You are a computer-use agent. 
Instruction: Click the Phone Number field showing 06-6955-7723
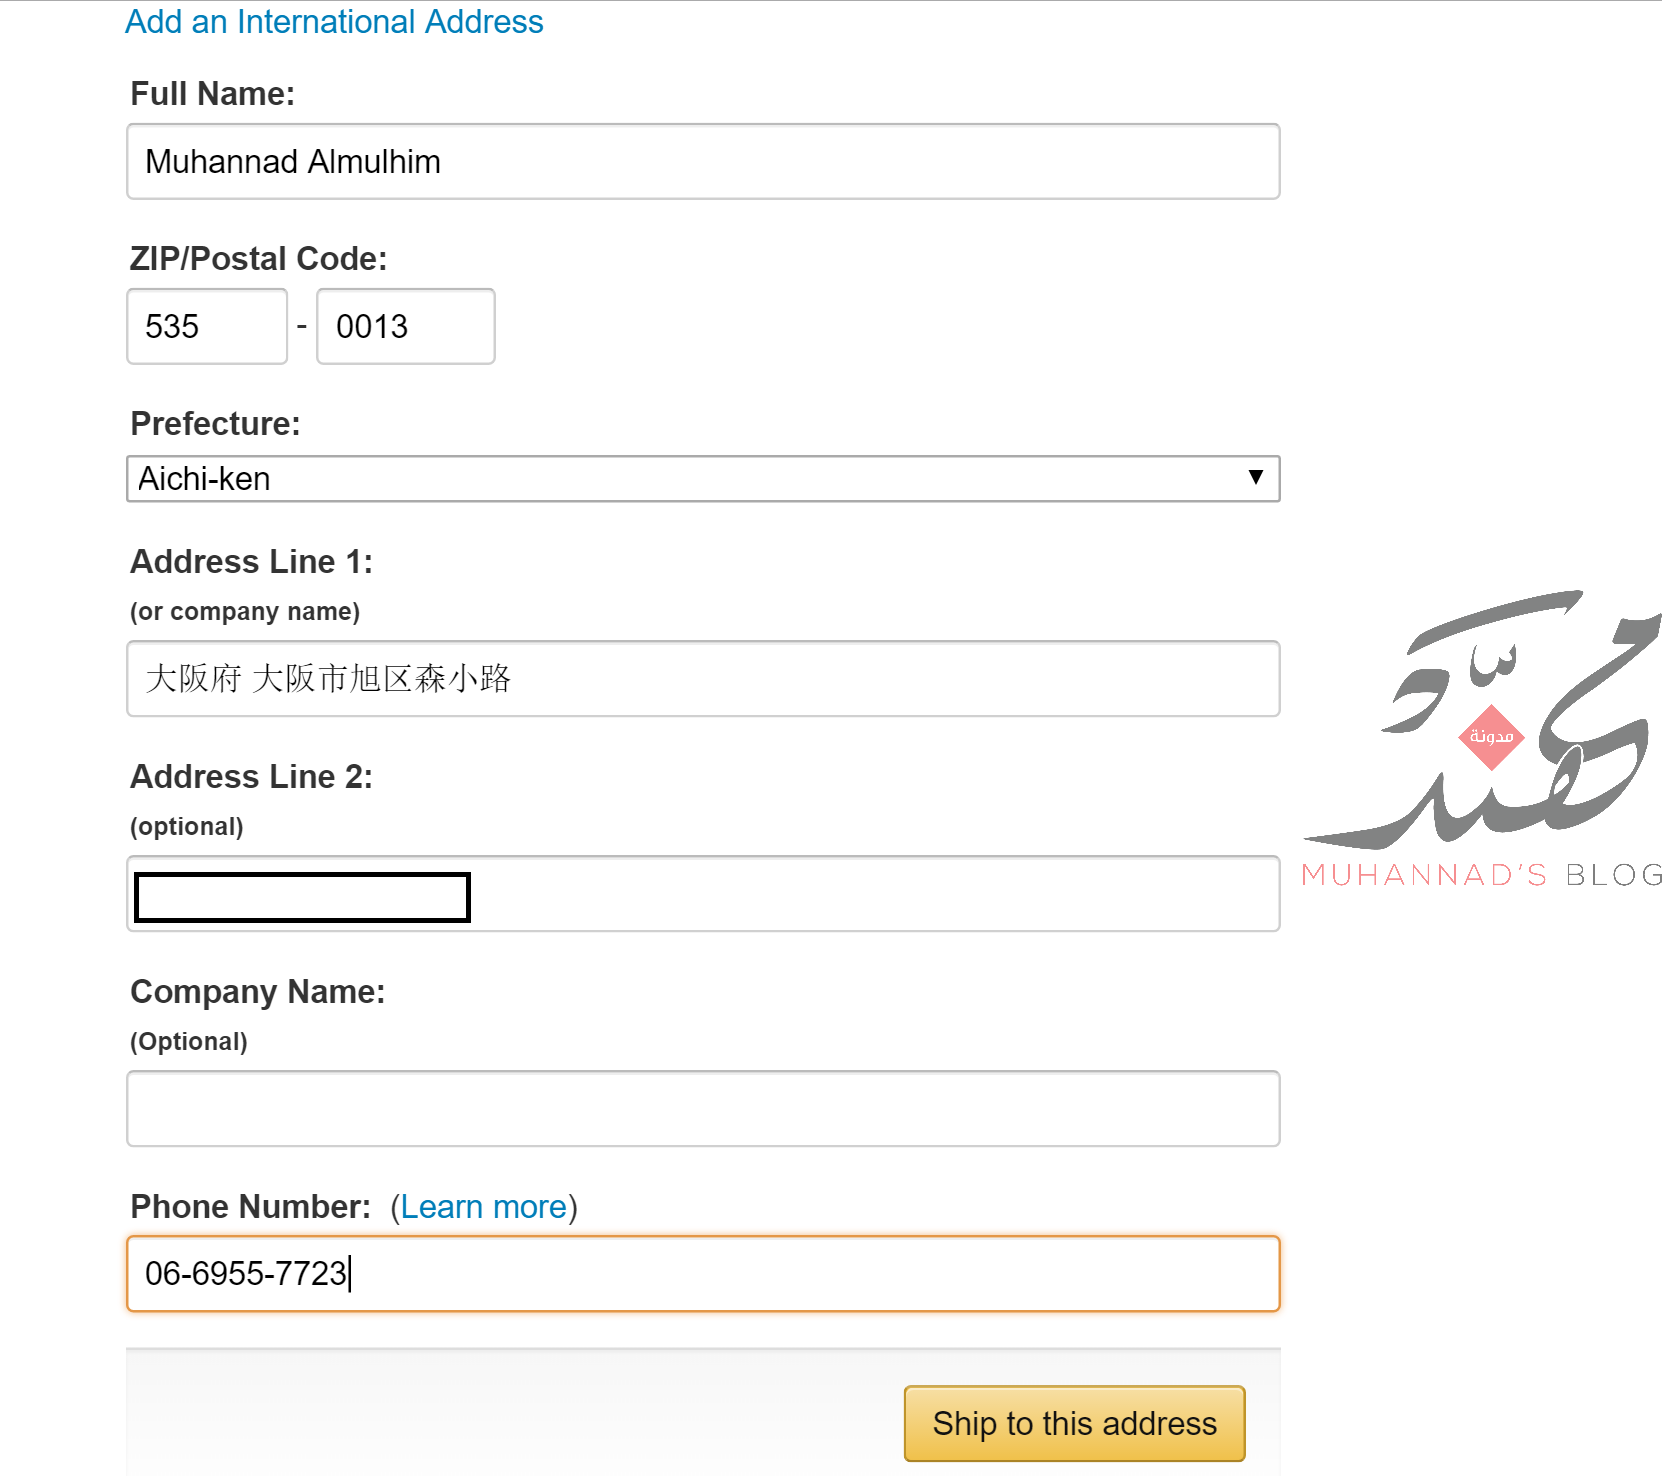[703, 1274]
